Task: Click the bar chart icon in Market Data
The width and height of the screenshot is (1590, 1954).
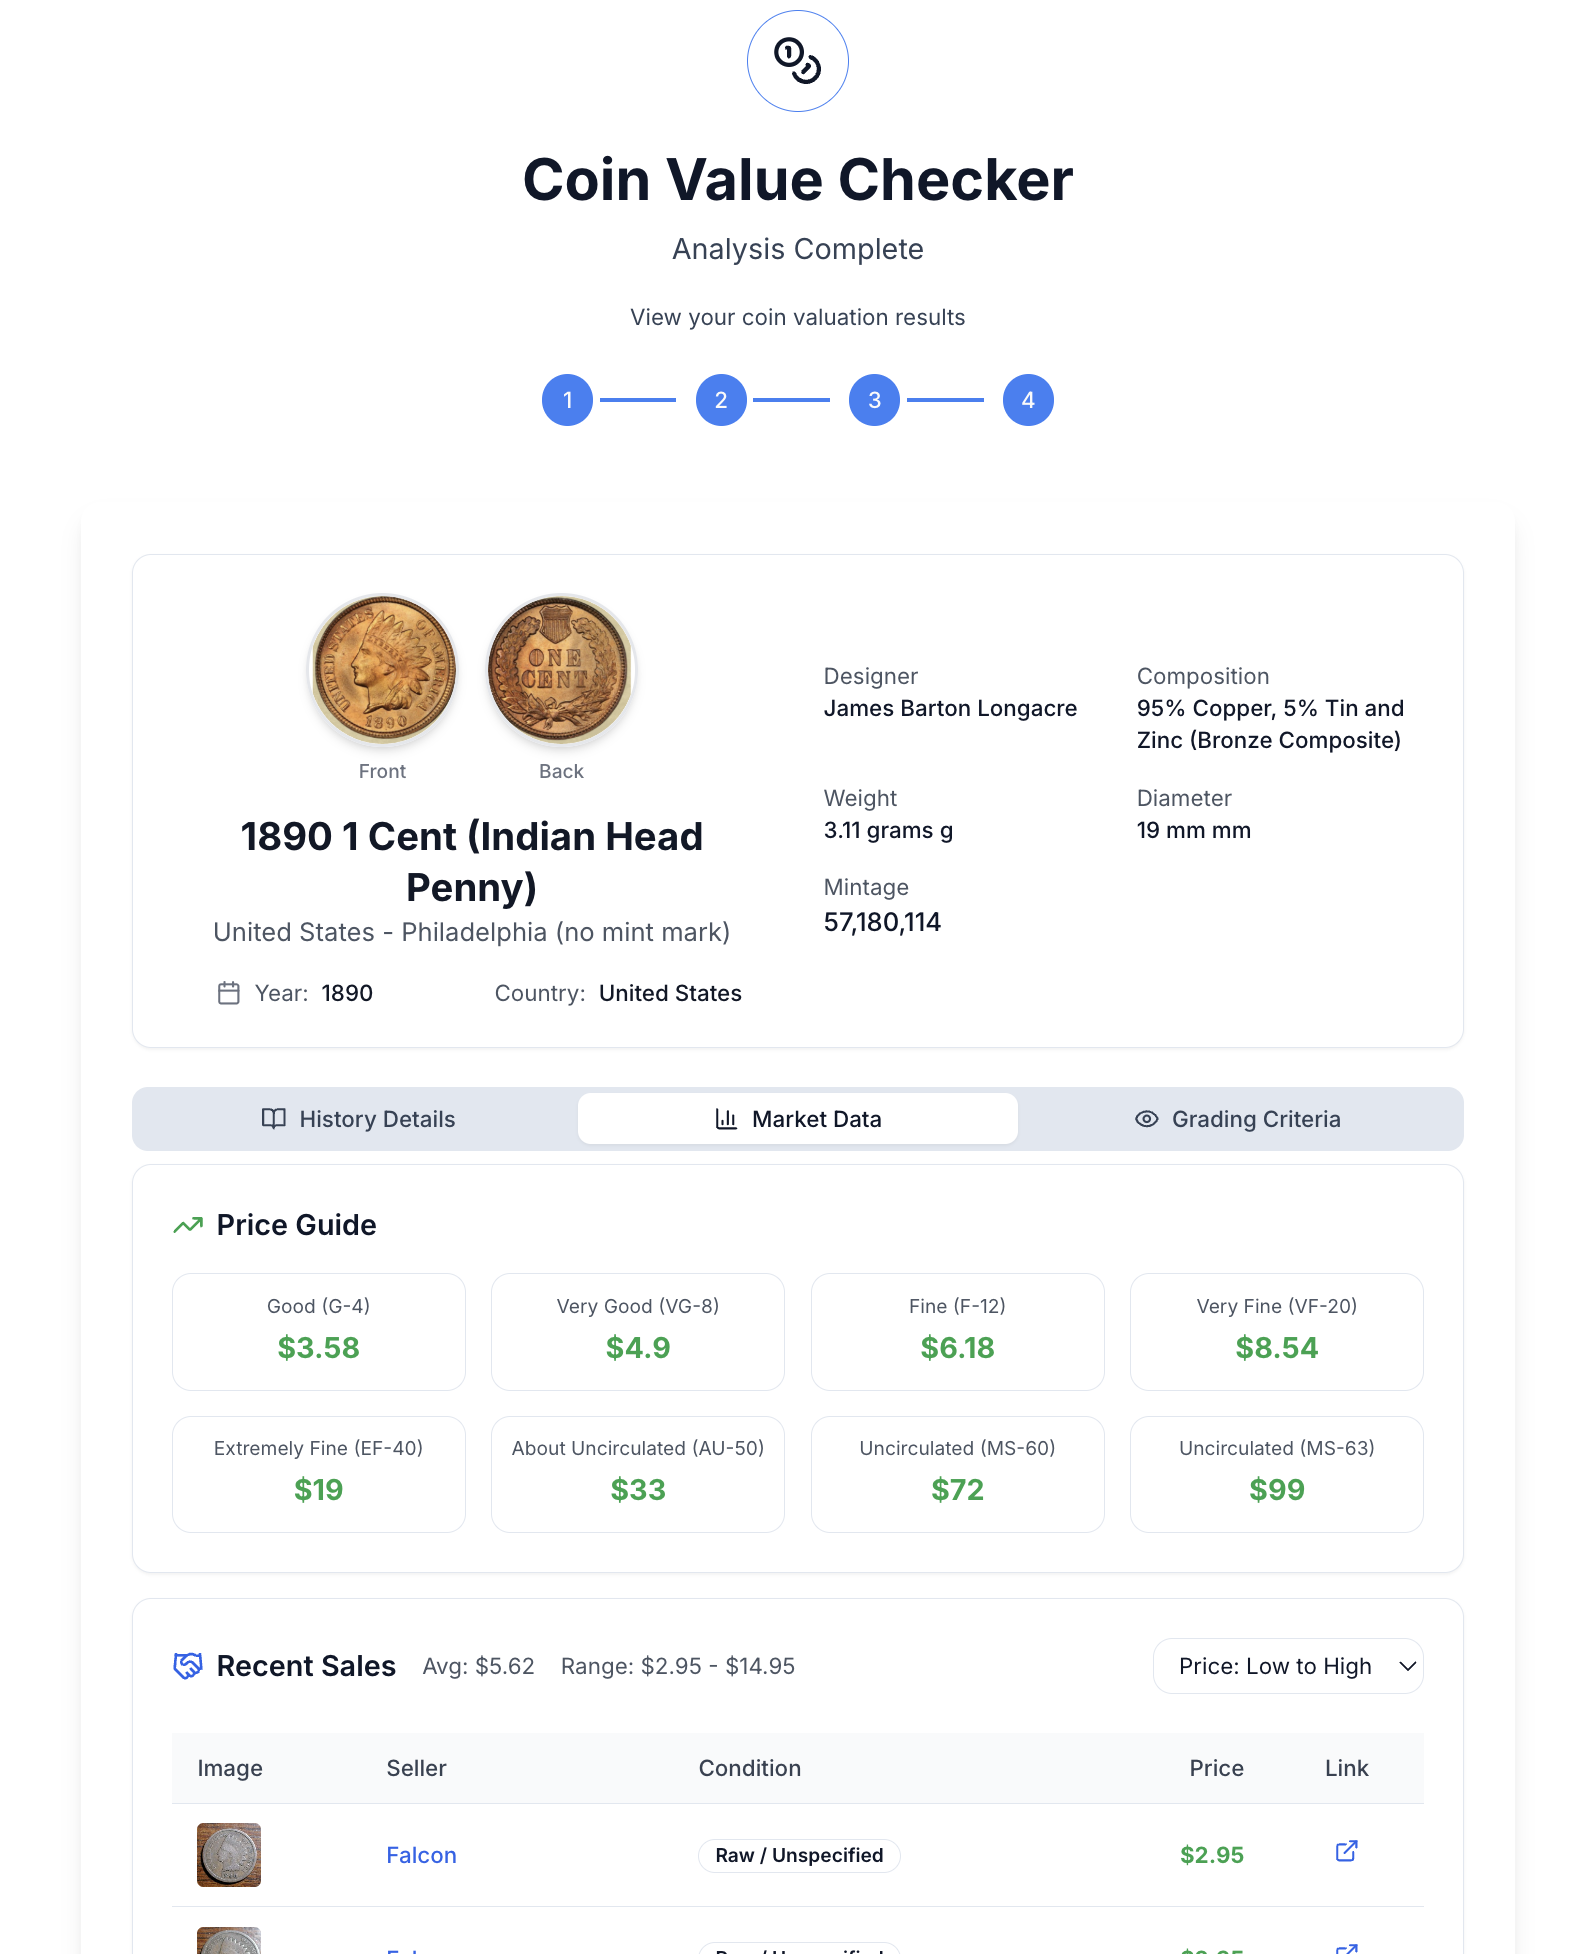Action: pos(727,1119)
